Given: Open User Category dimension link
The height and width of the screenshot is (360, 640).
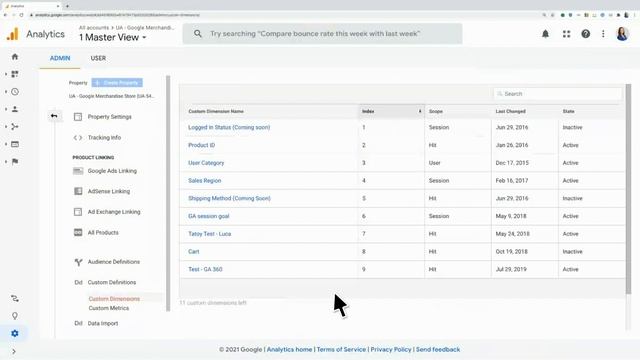Looking at the screenshot, I should point(206,163).
